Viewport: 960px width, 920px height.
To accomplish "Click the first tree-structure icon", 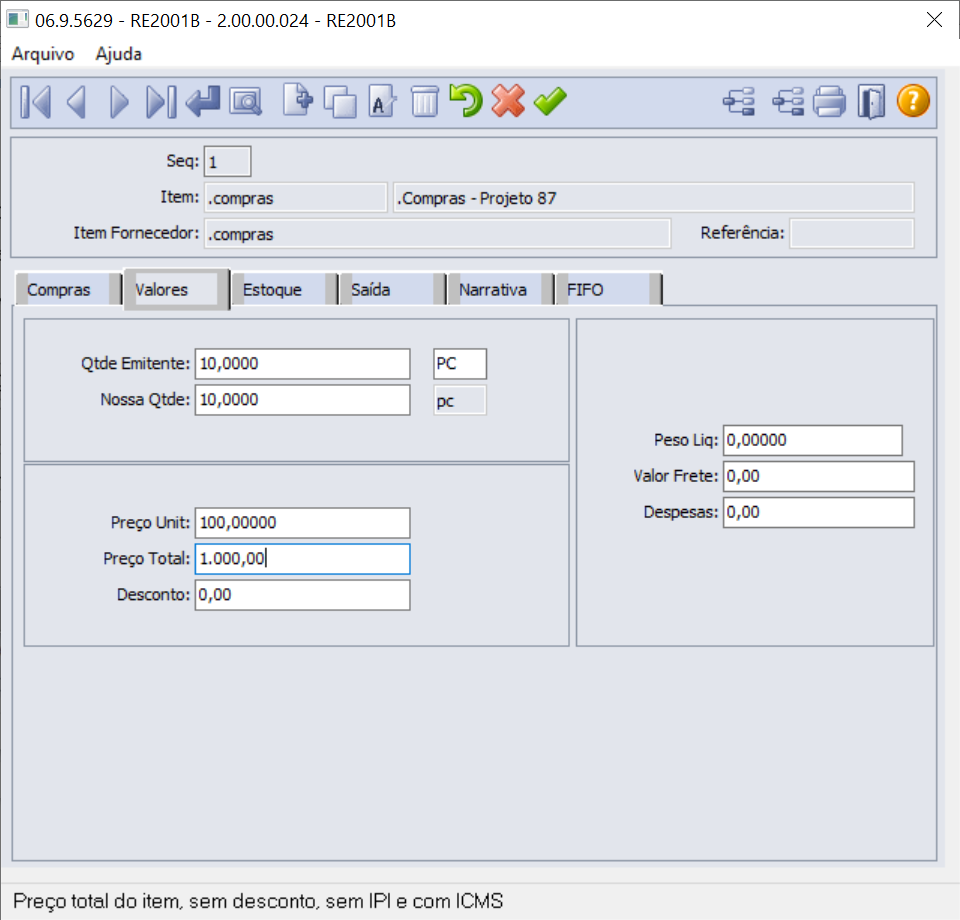I will point(739,102).
